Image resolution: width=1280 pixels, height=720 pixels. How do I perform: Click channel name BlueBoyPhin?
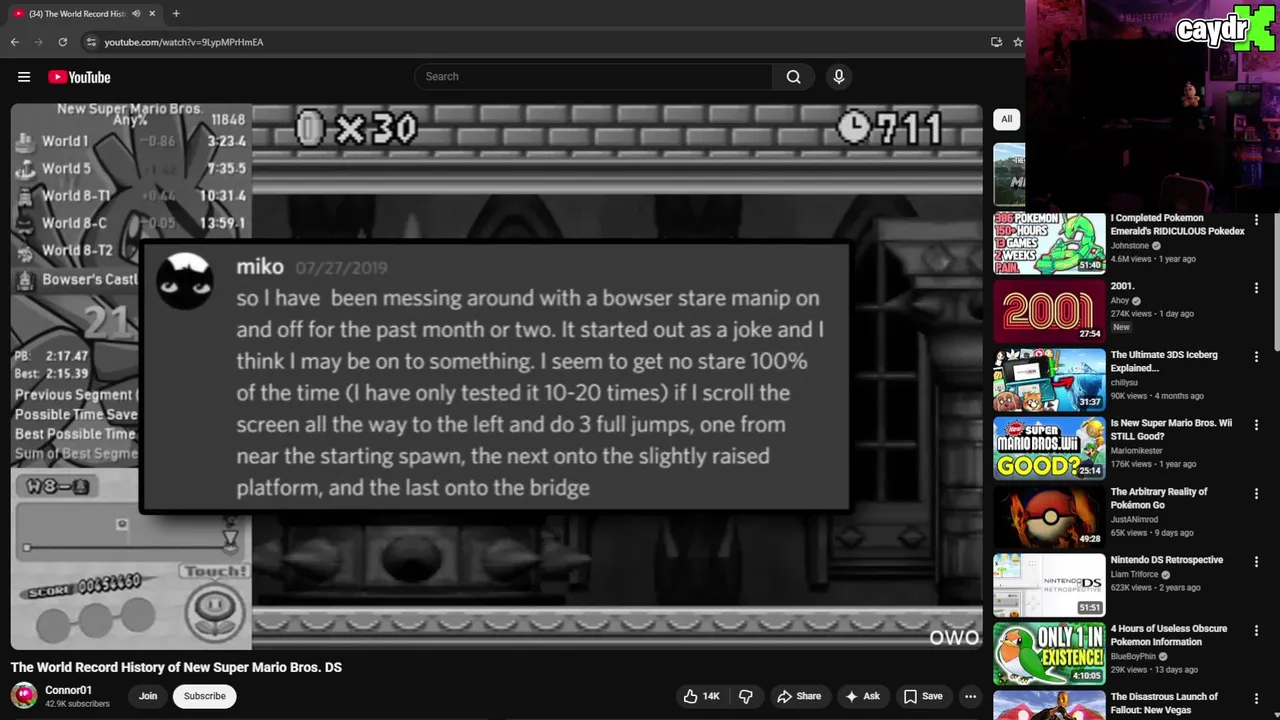1135,657
